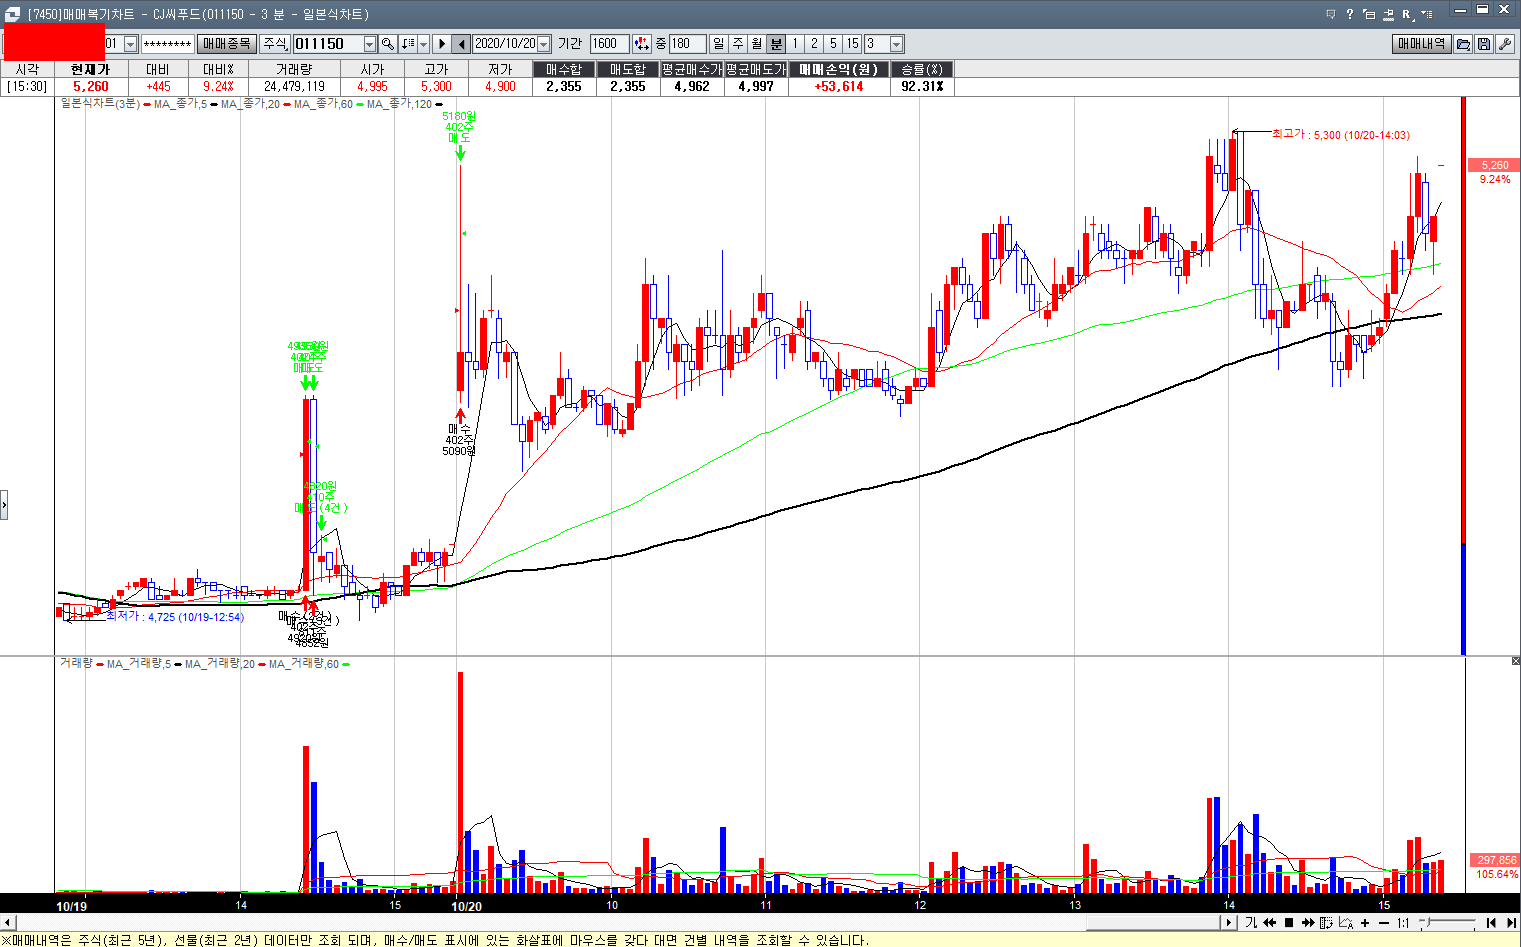Click the colored dots icon next to 기간
The height and width of the screenshot is (947, 1521).
click(641, 44)
